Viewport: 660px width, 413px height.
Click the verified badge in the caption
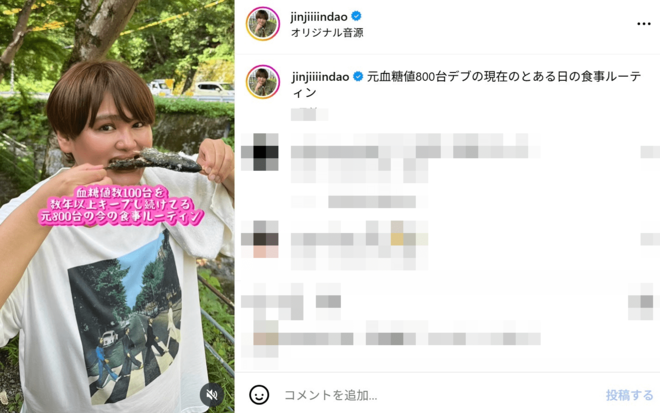358,77
